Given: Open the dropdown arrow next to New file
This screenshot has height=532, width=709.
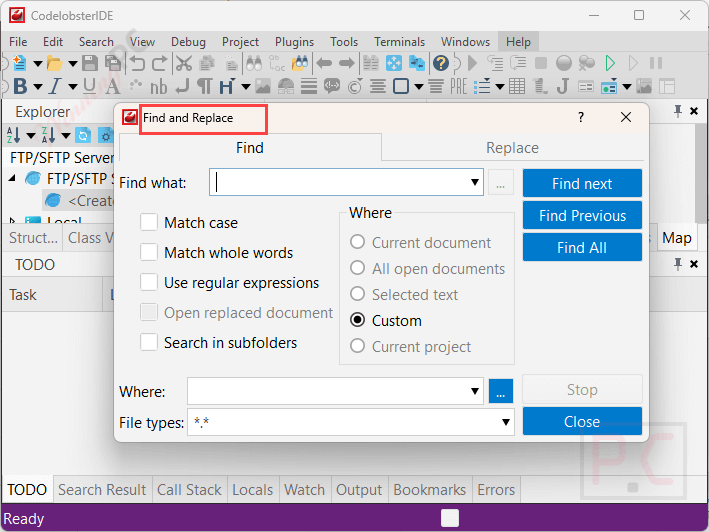Looking at the screenshot, I should (38, 63).
